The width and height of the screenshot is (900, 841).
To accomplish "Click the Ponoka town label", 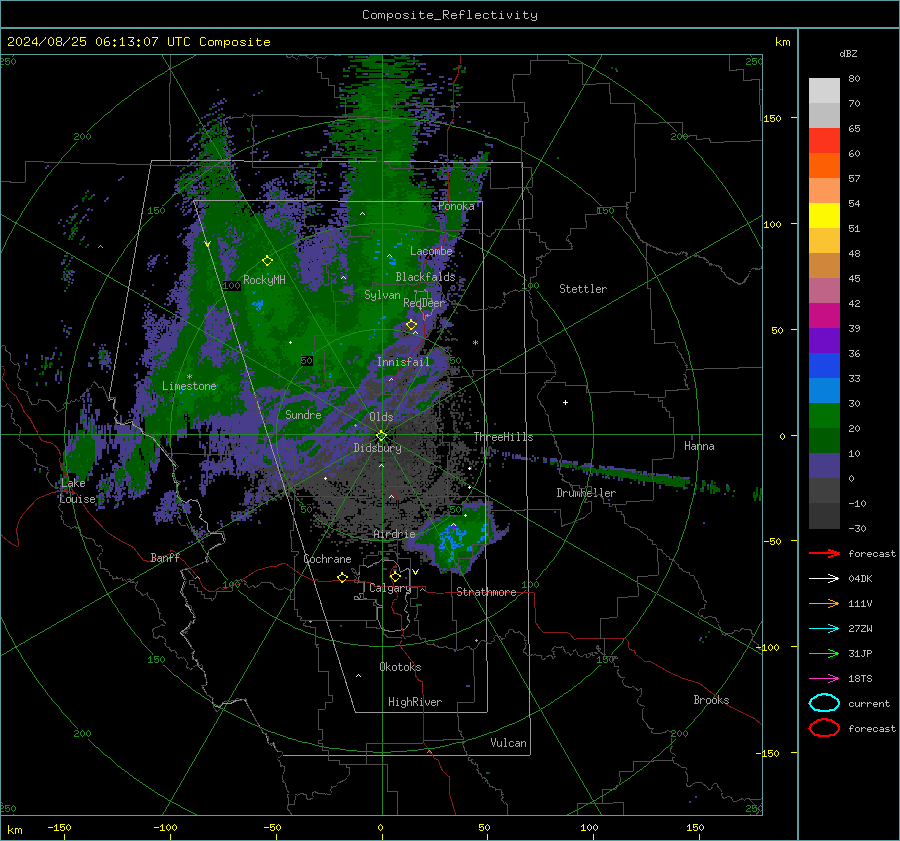I will [456, 206].
